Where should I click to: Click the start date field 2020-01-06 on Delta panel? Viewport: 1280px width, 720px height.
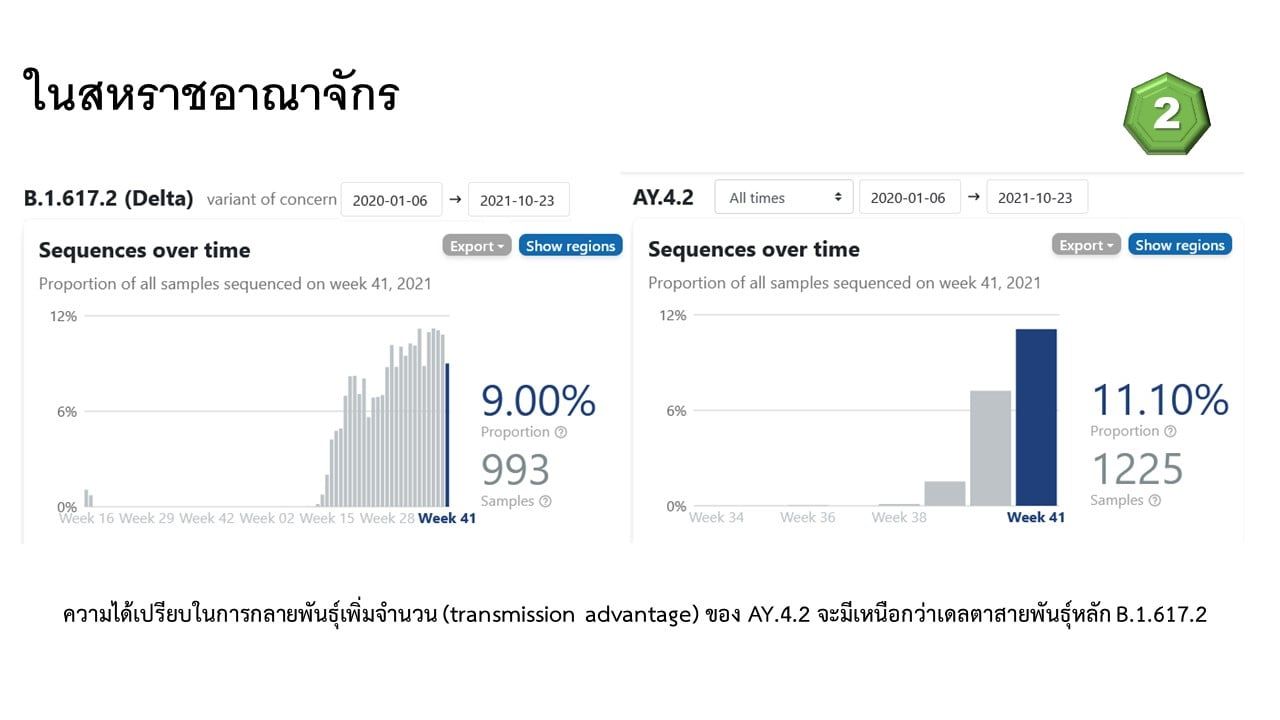click(x=392, y=199)
